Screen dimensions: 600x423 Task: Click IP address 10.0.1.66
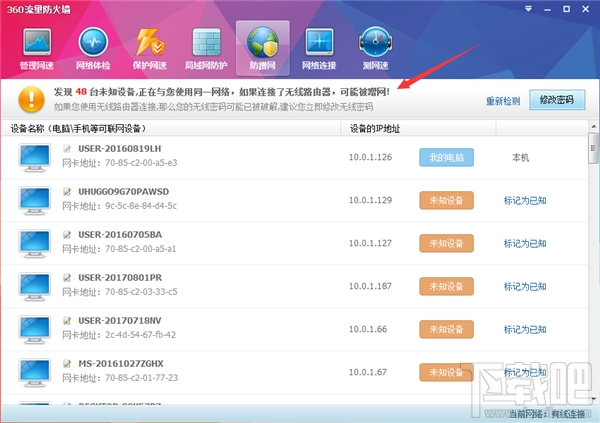coord(368,329)
